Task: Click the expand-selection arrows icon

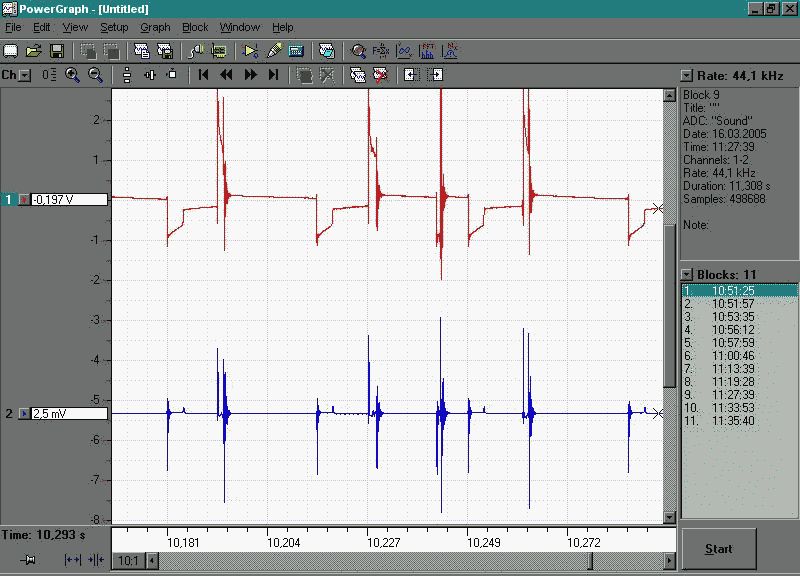Action: tap(72, 560)
